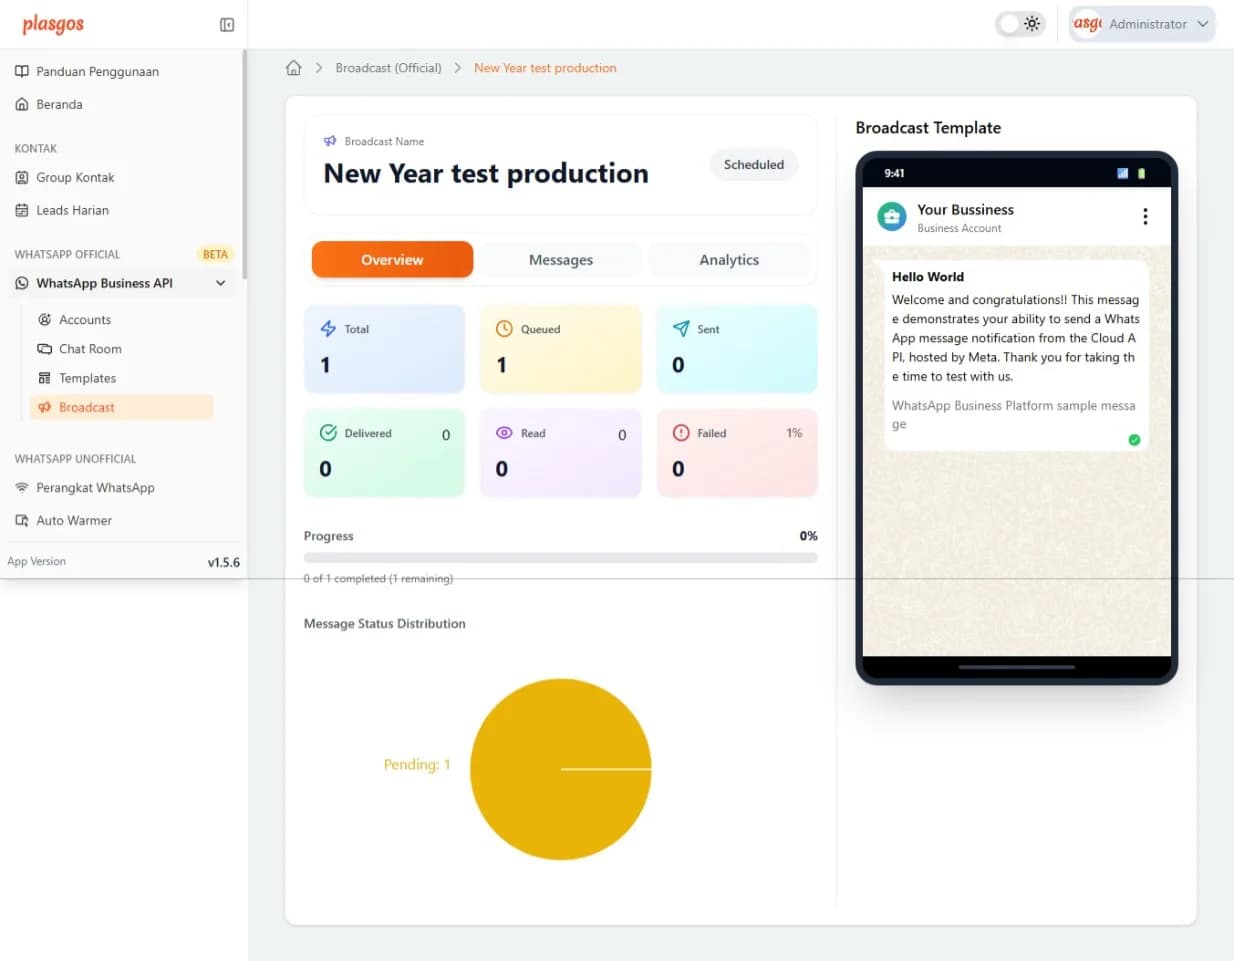Click the Scheduled status badge
This screenshot has width=1234, height=961.
(753, 165)
